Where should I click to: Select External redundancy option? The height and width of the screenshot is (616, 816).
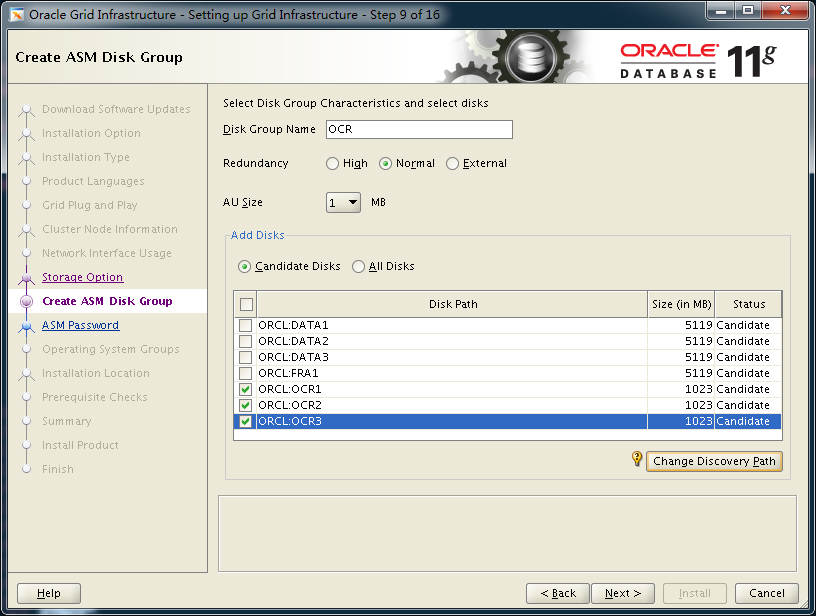tap(453, 164)
